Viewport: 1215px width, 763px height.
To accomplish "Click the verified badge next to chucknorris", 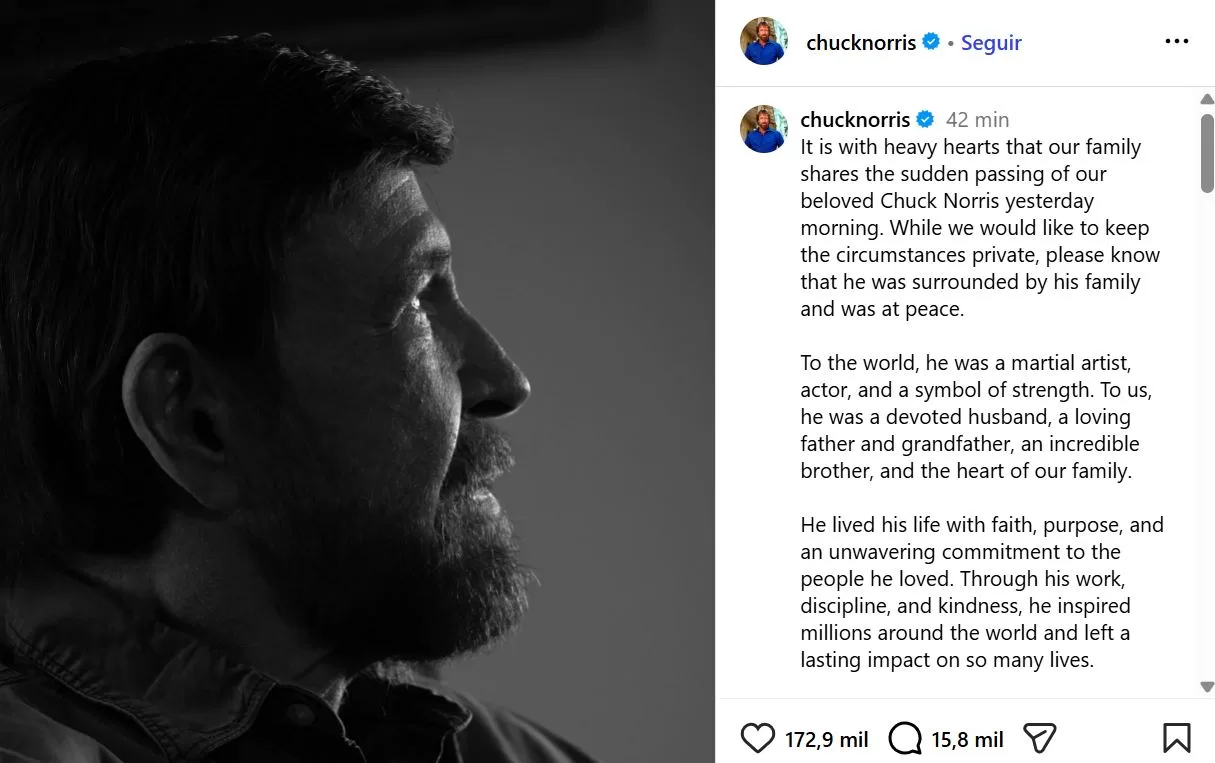I will click(932, 42).
